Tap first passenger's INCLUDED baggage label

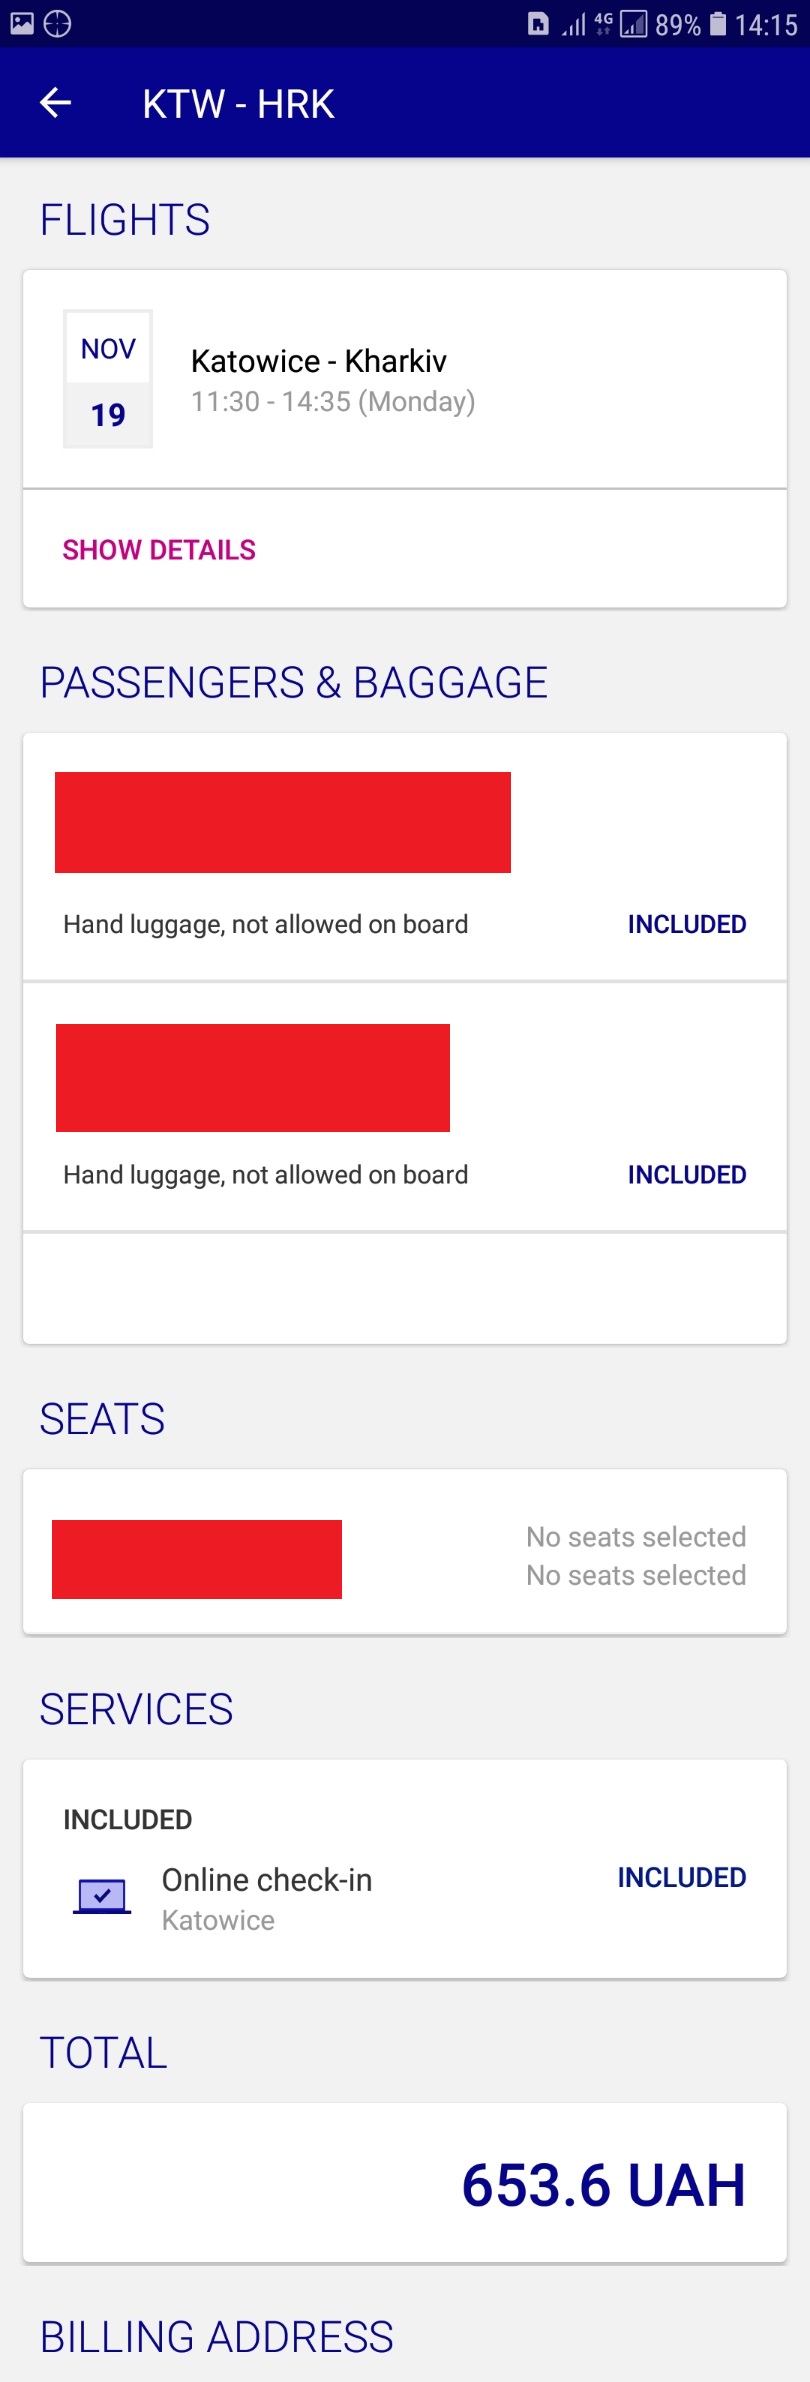coord(687,924)
